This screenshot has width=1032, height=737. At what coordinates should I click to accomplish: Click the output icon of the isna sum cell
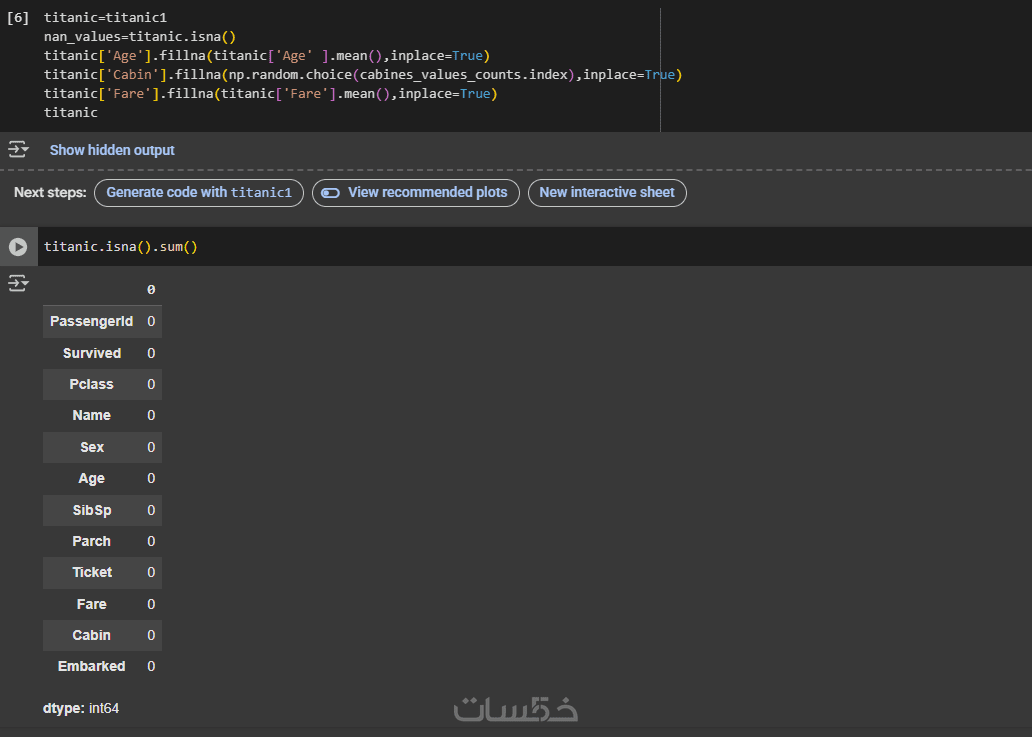pos(18,284)
